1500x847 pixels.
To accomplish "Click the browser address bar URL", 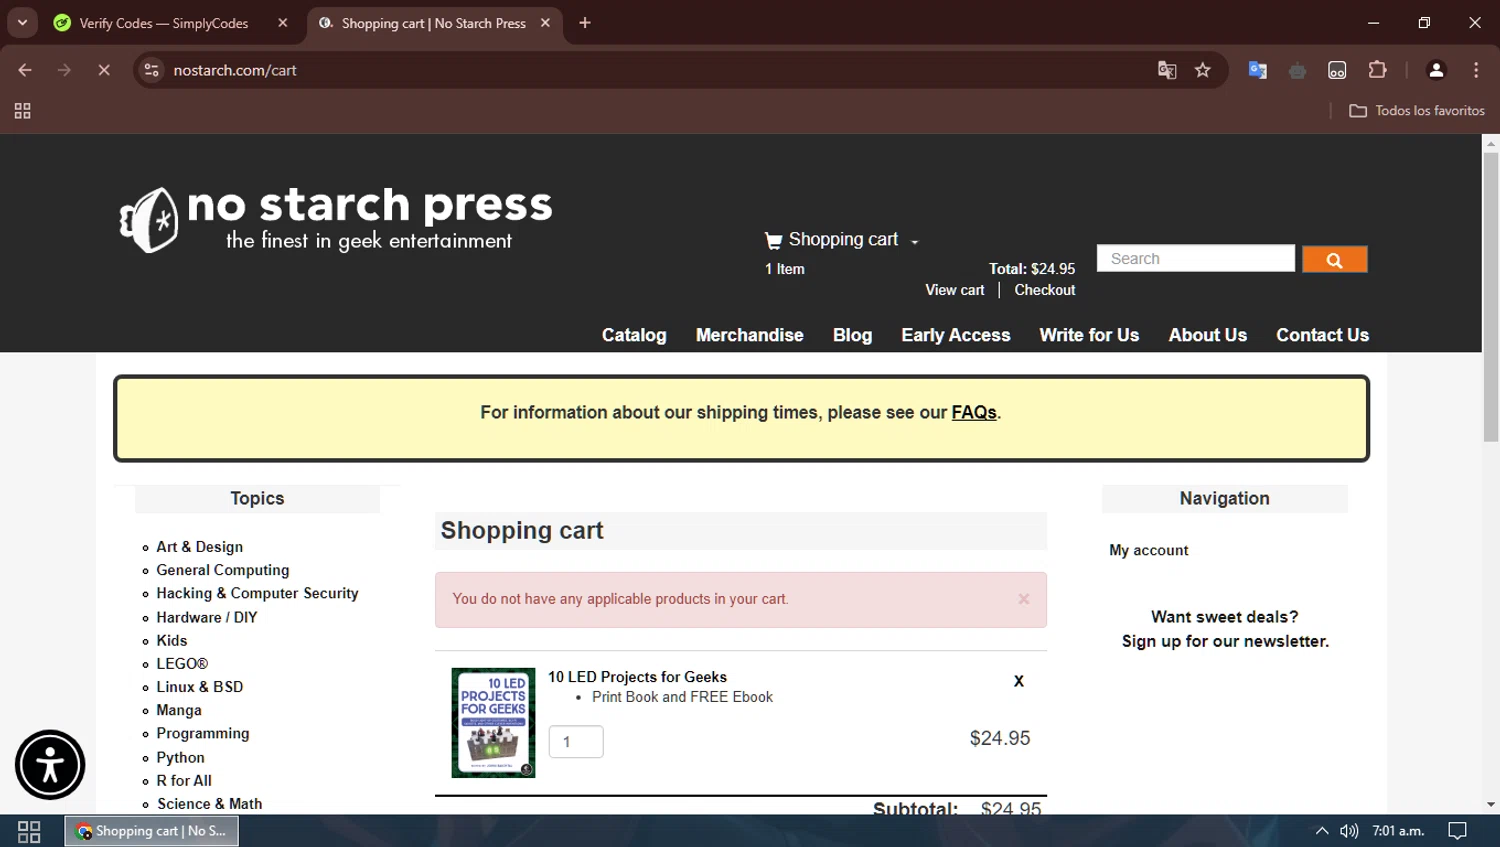I will click(x=235, y=70).
